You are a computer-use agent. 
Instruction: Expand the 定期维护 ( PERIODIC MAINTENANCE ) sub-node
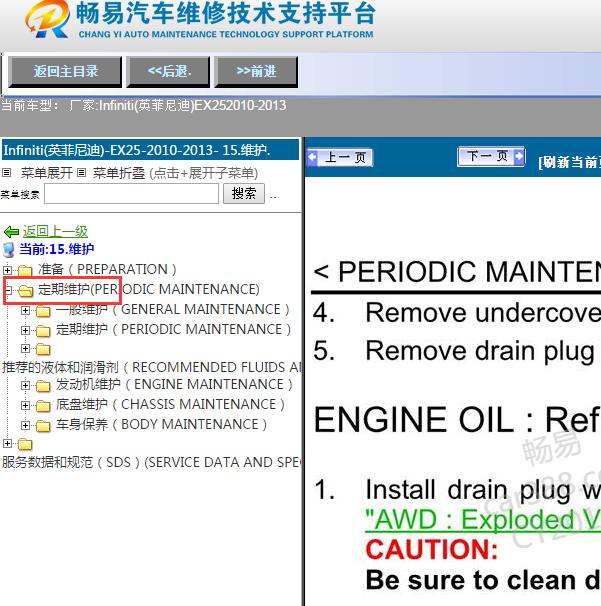pos(25,330)
